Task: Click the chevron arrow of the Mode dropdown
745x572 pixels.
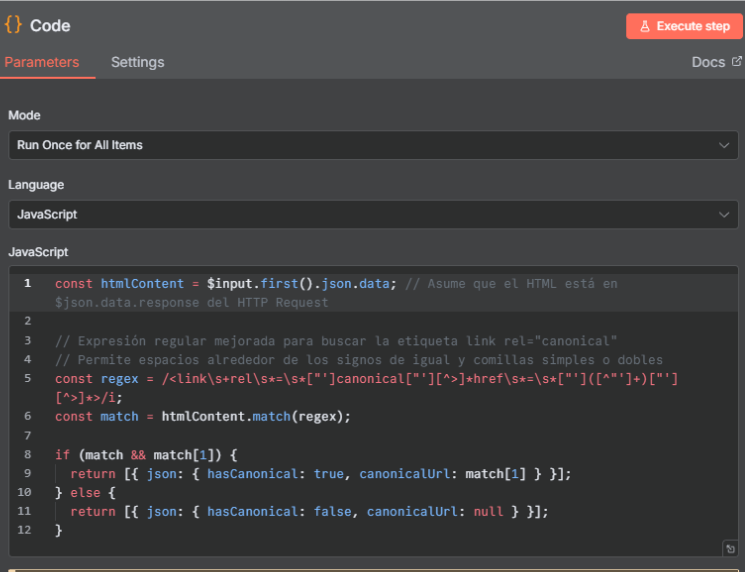Action: [x=724, y=145]
